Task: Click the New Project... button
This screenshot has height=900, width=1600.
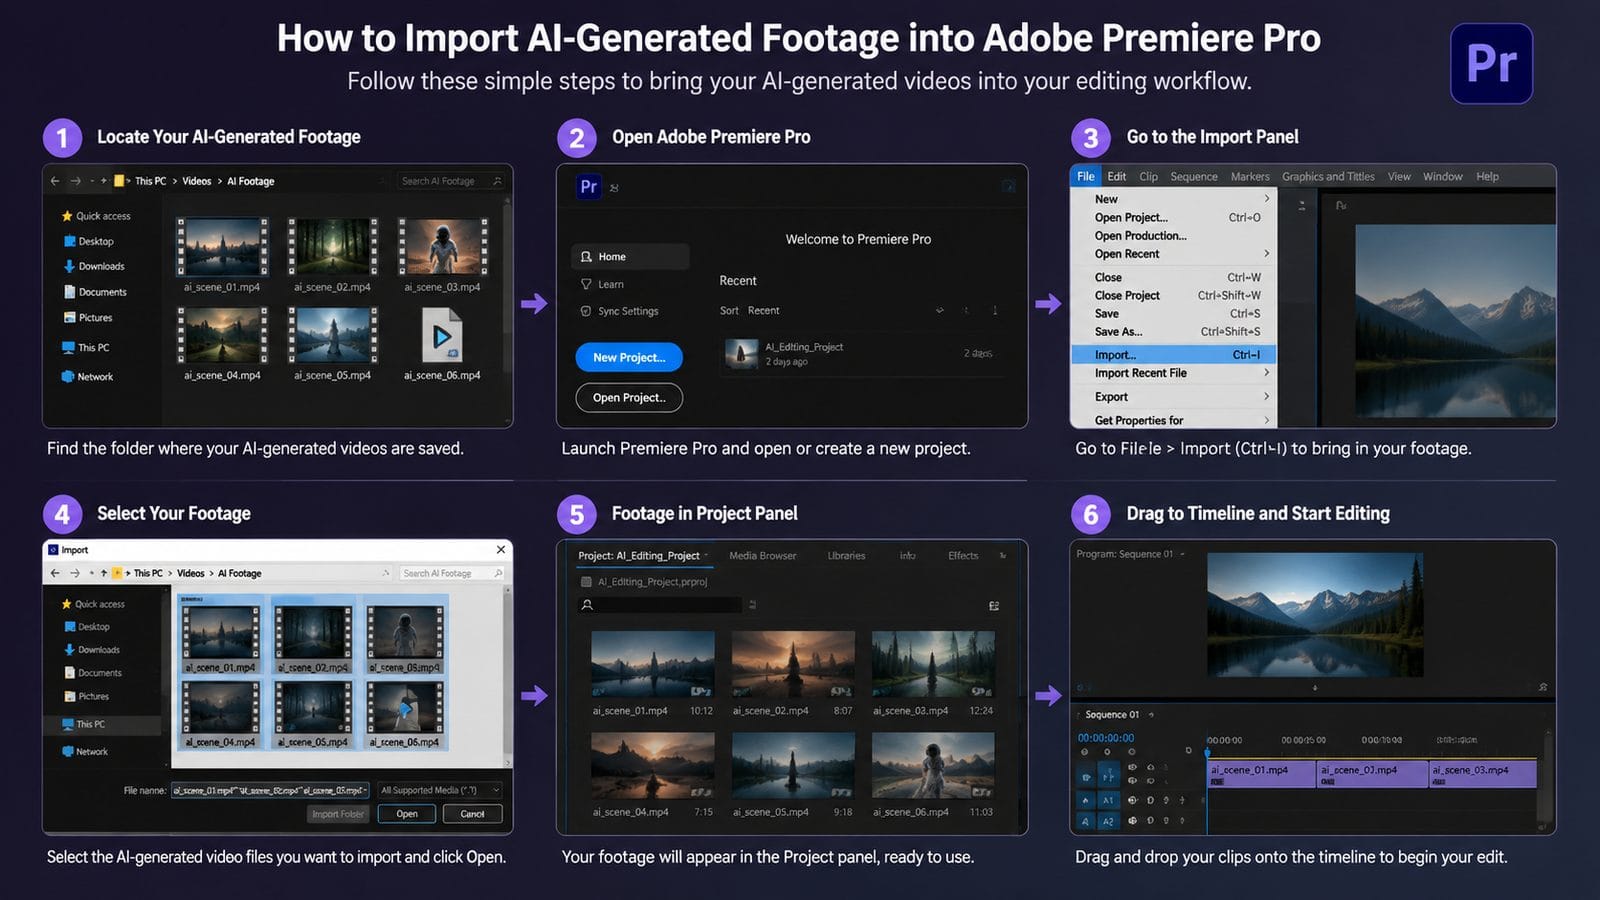Action: click(629, 358)
